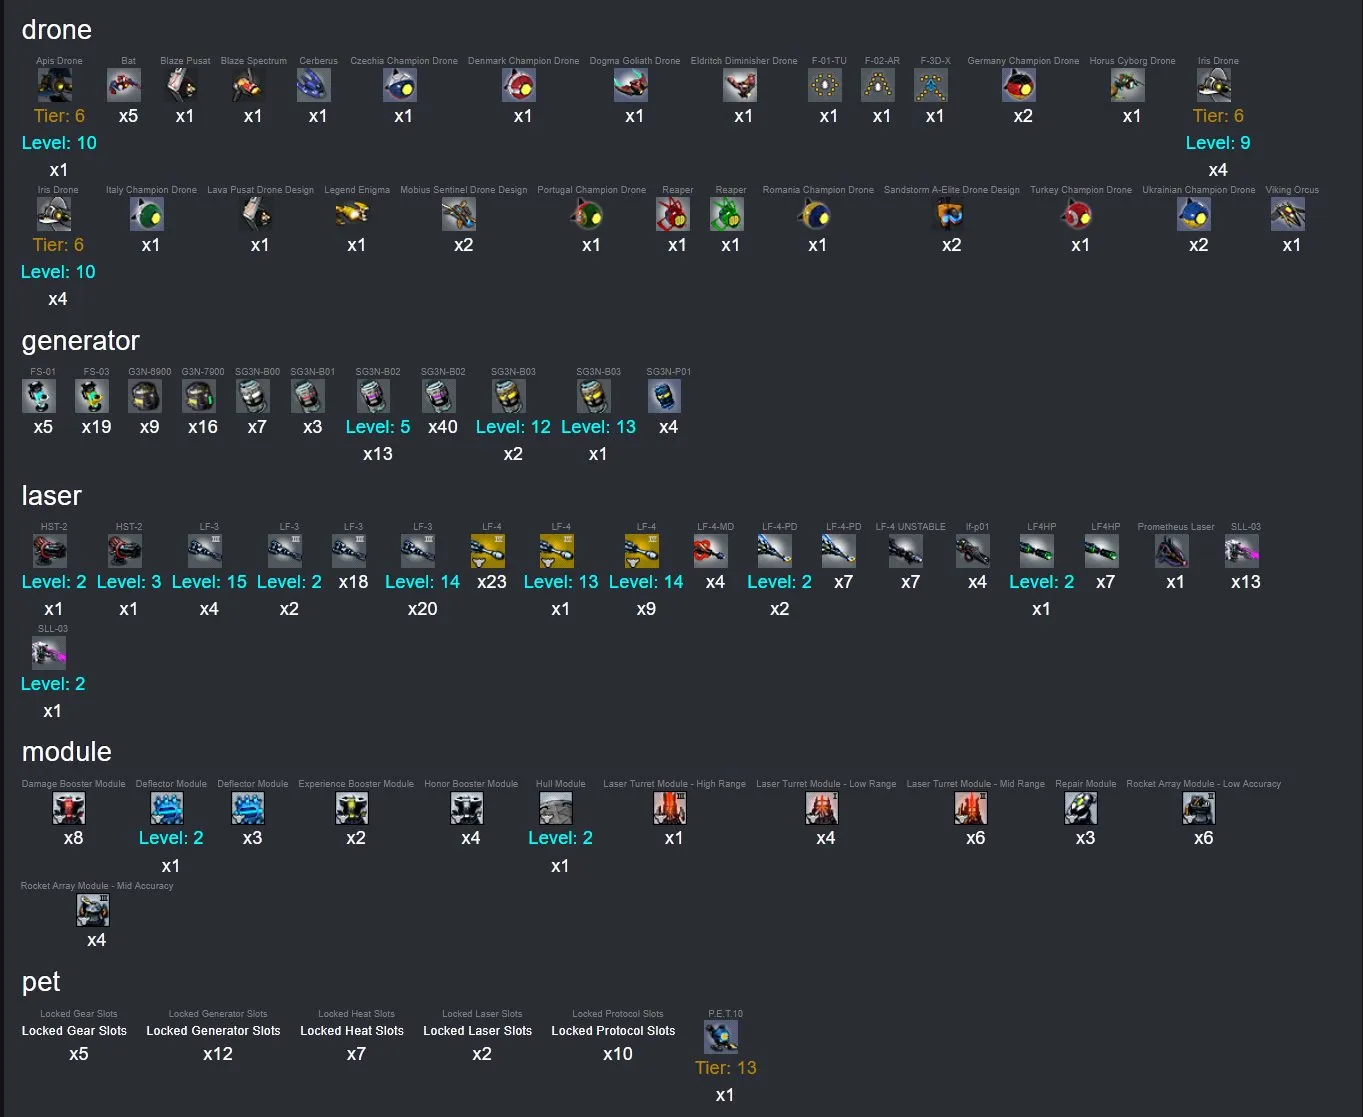Click the Bat drone icon
Screen dimensions: 1363x1117
(x=124, y=86)
